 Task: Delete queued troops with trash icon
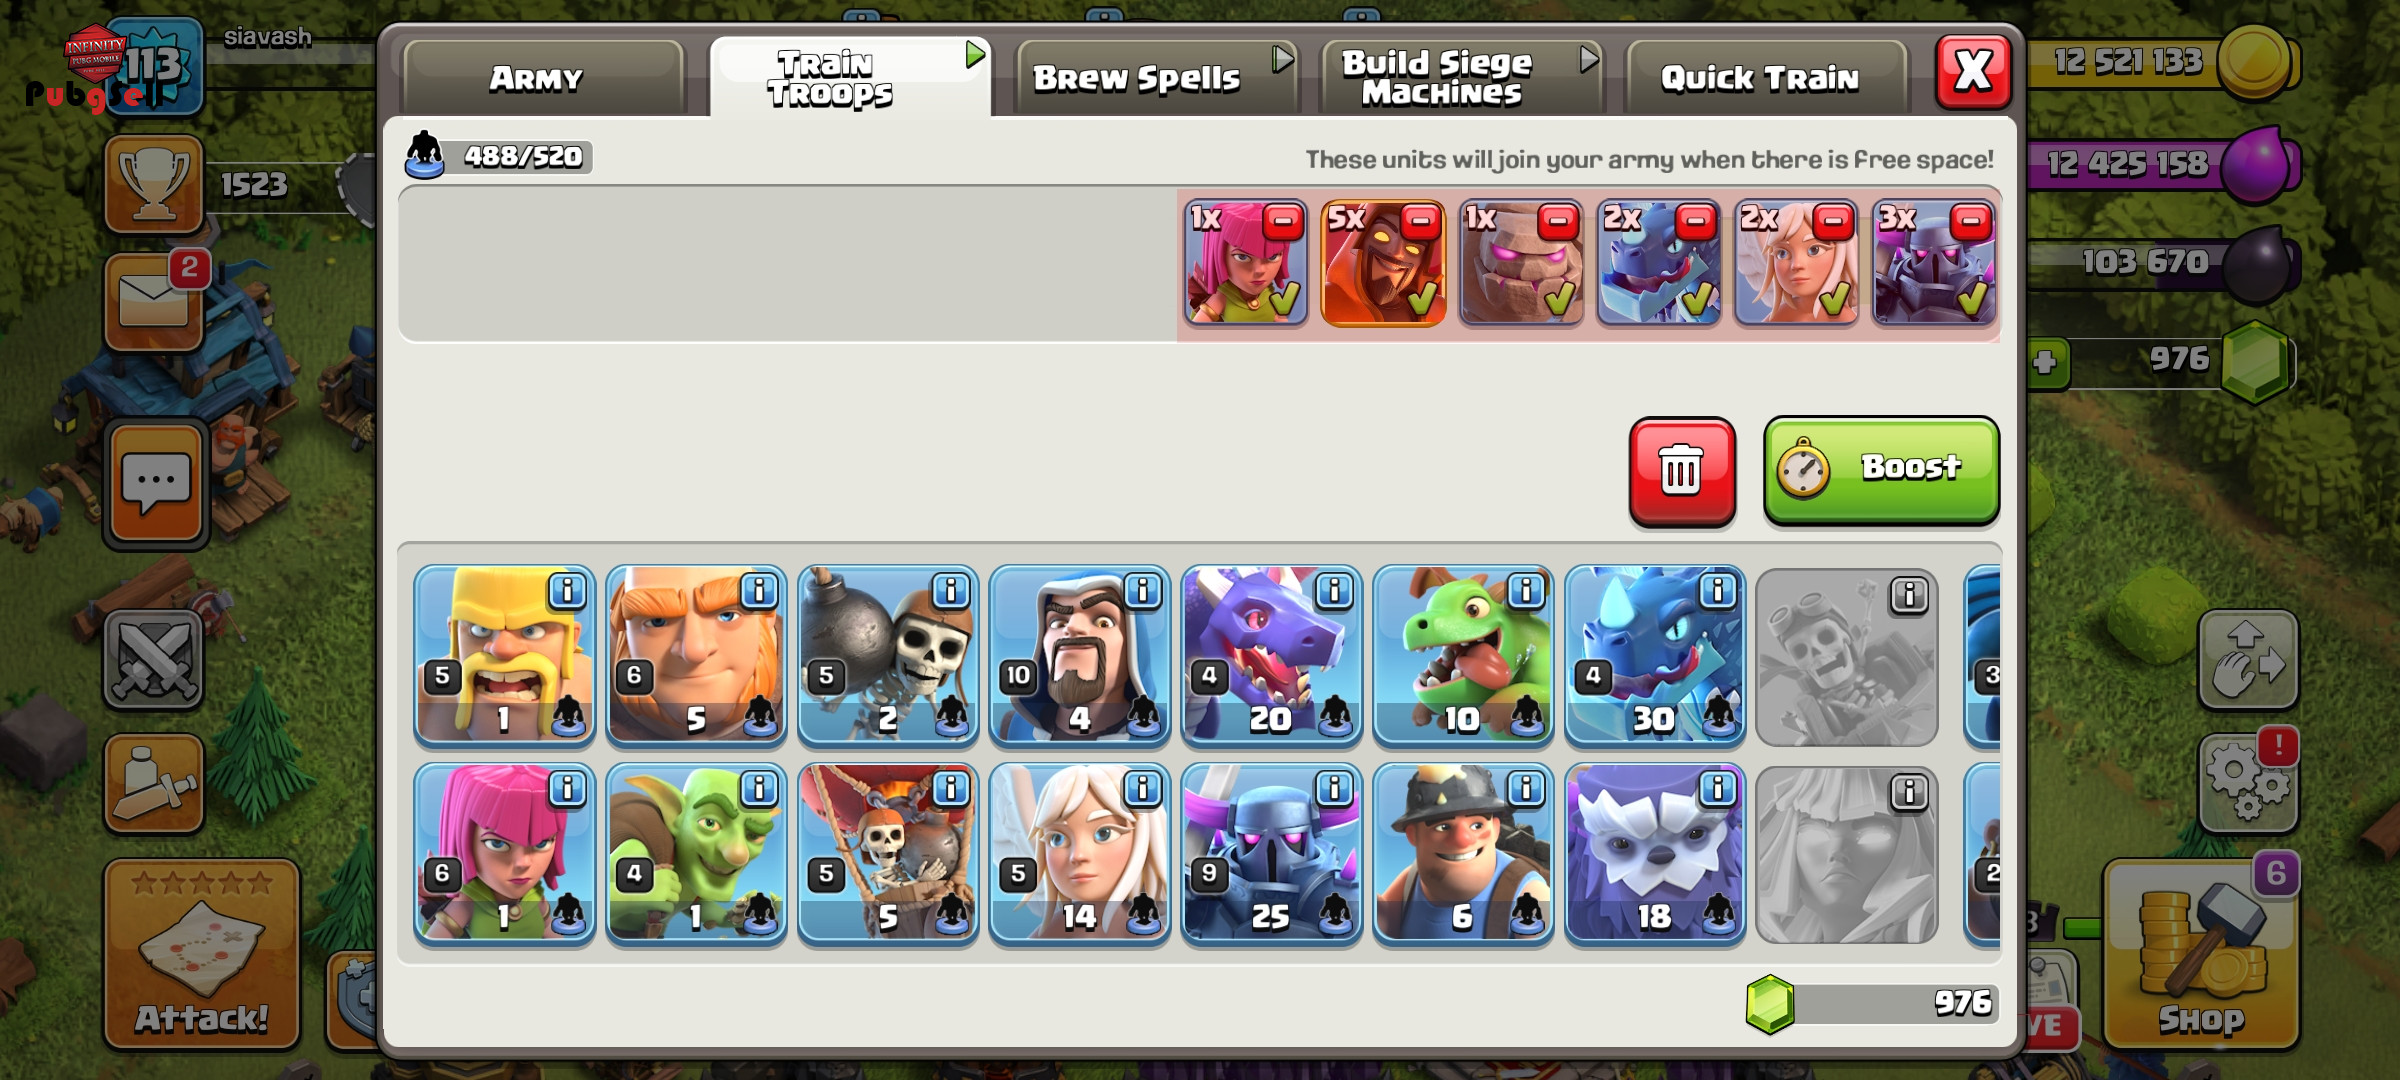tap(1682, 471)
